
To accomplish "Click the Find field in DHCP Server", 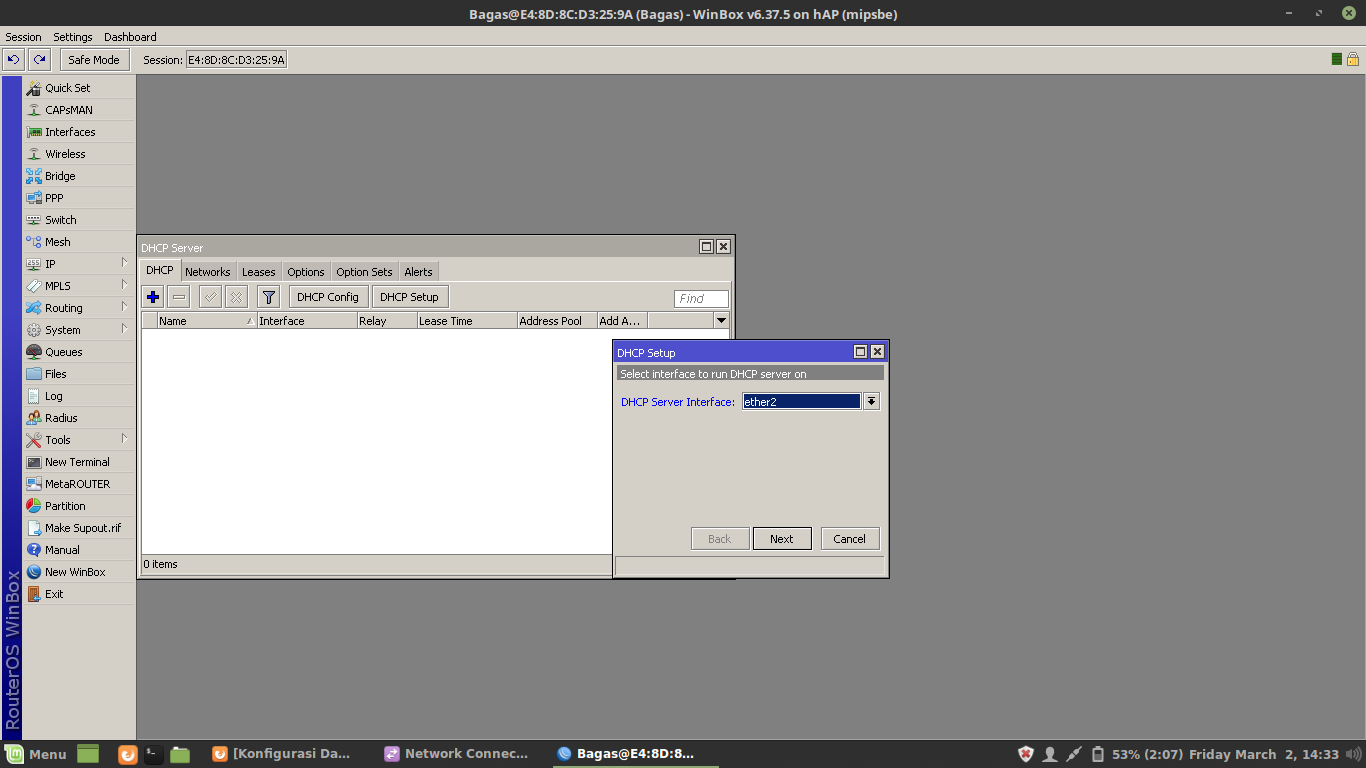I will (701, 299).
